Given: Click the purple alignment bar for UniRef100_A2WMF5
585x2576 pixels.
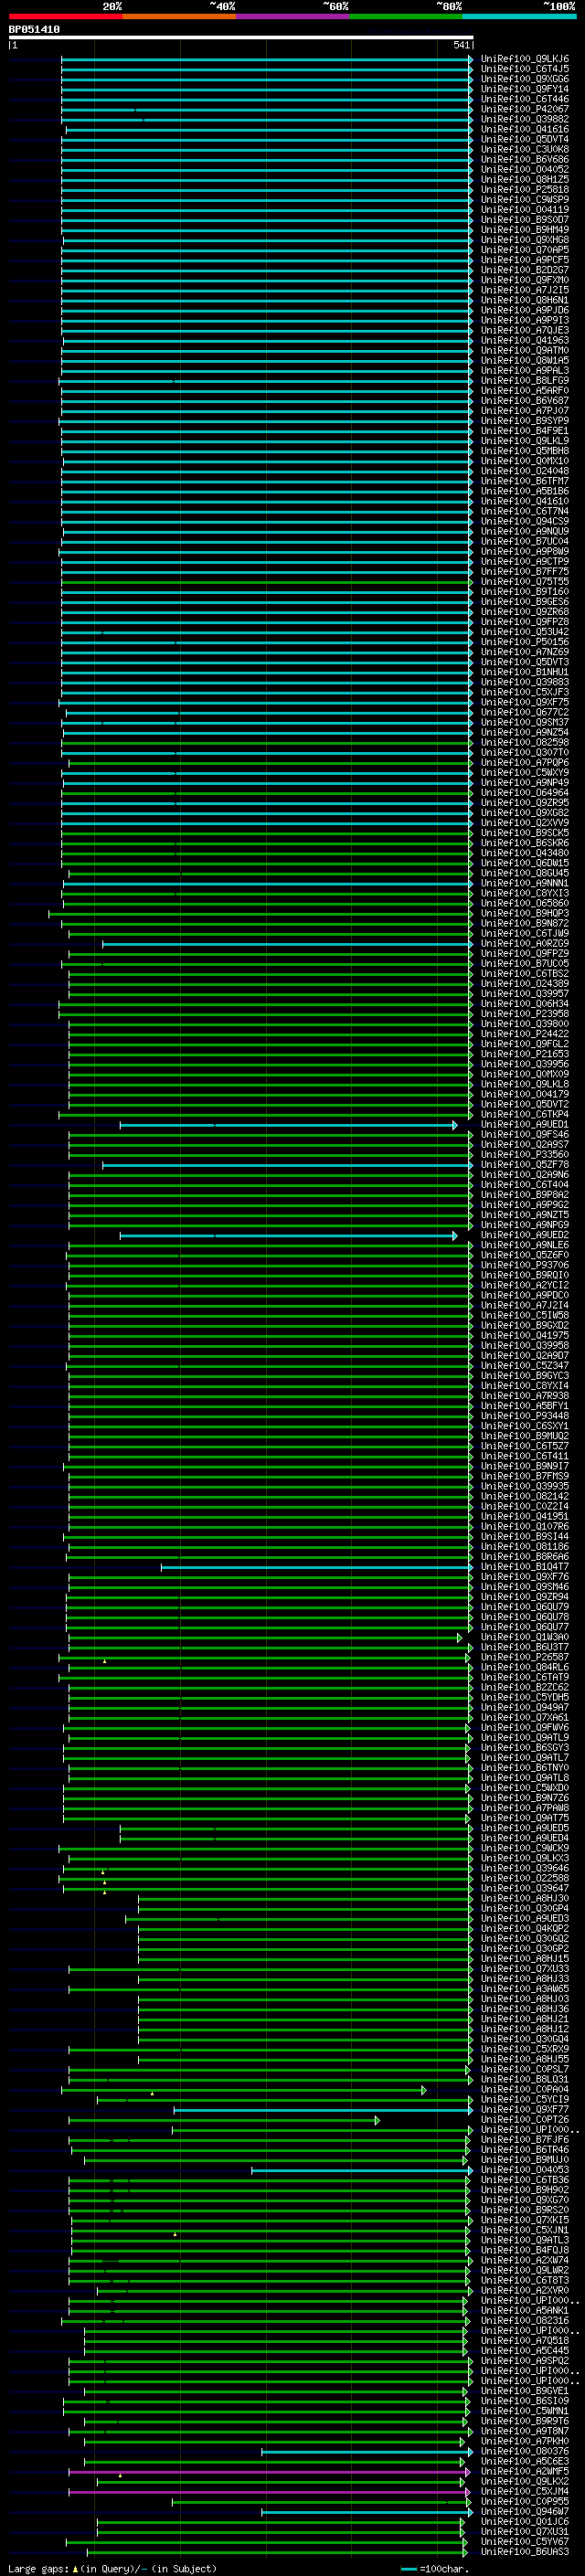Looking at the screenshot, I should point(270,2473).
